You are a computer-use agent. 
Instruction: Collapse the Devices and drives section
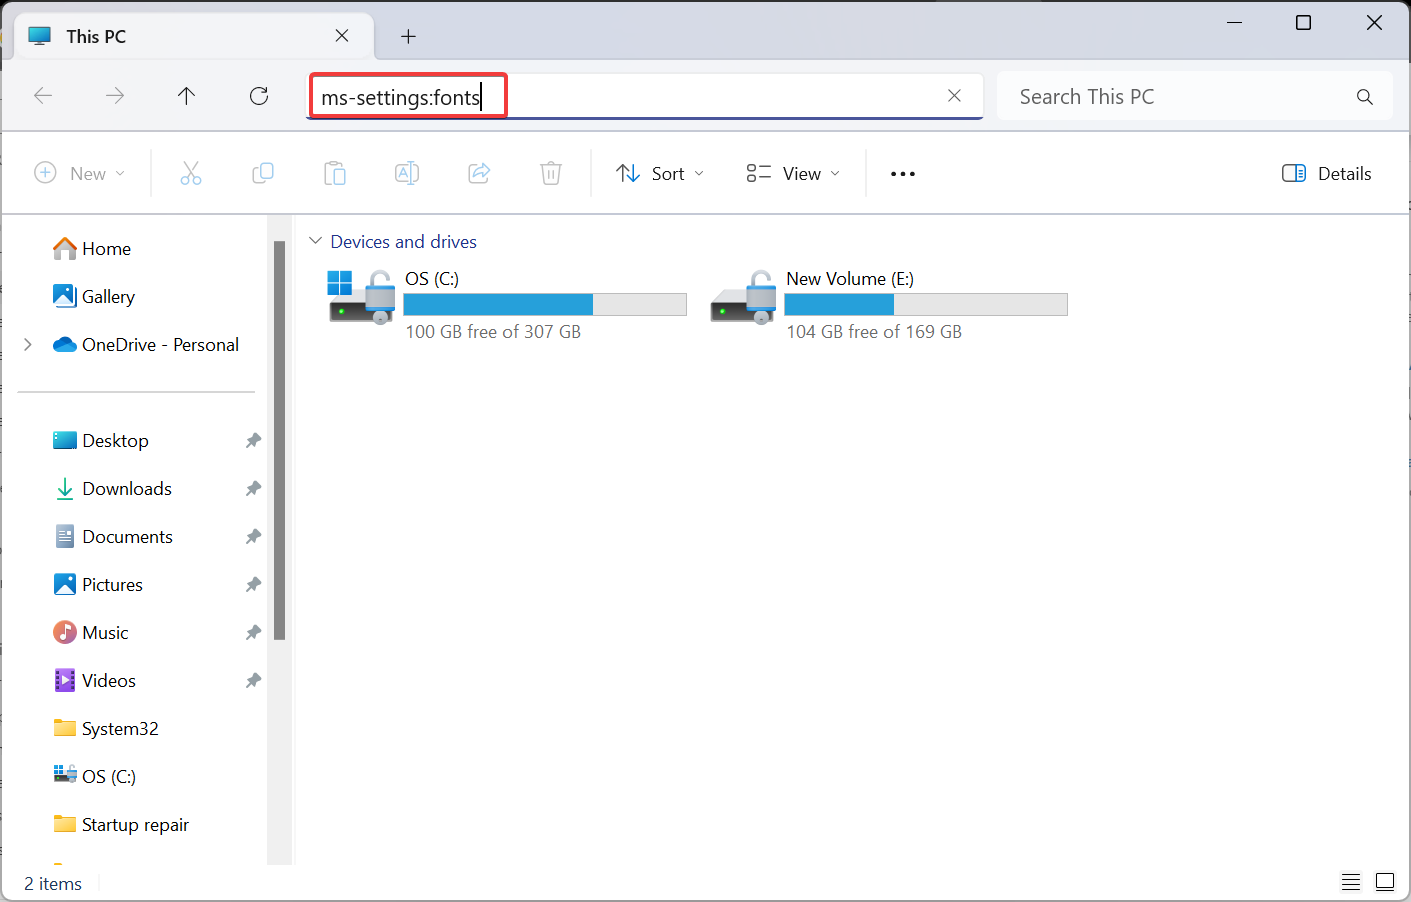tap(315, 241)
